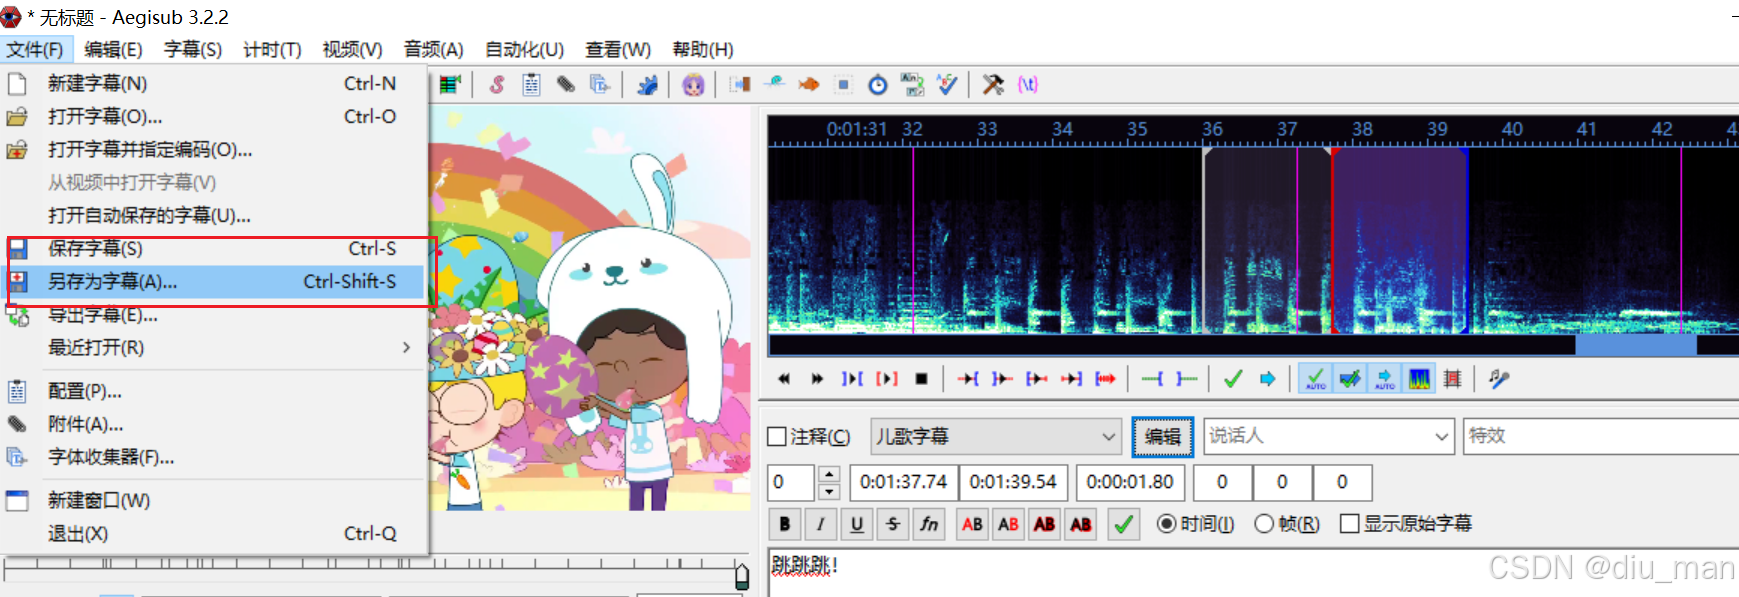Open font face fn button
The image size is (1739, 597).
coord(929,524)
